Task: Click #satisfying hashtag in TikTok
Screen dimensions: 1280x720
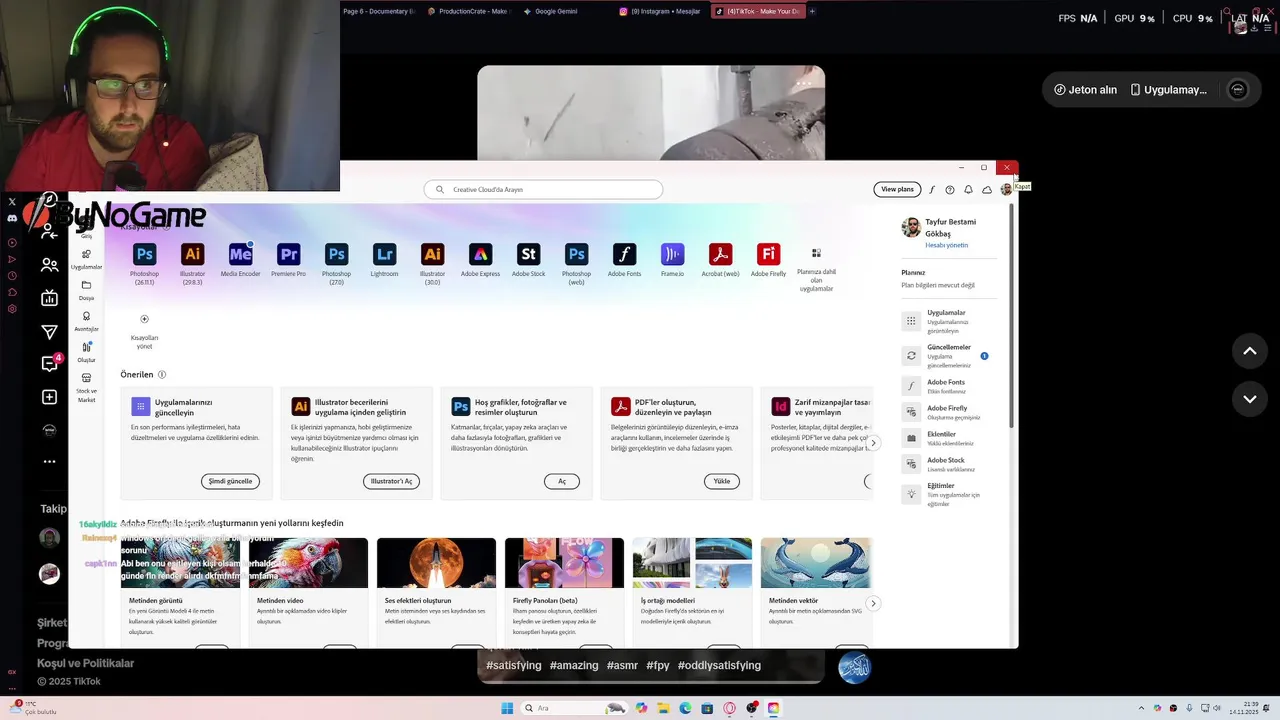Action: (x=514, y=665)
